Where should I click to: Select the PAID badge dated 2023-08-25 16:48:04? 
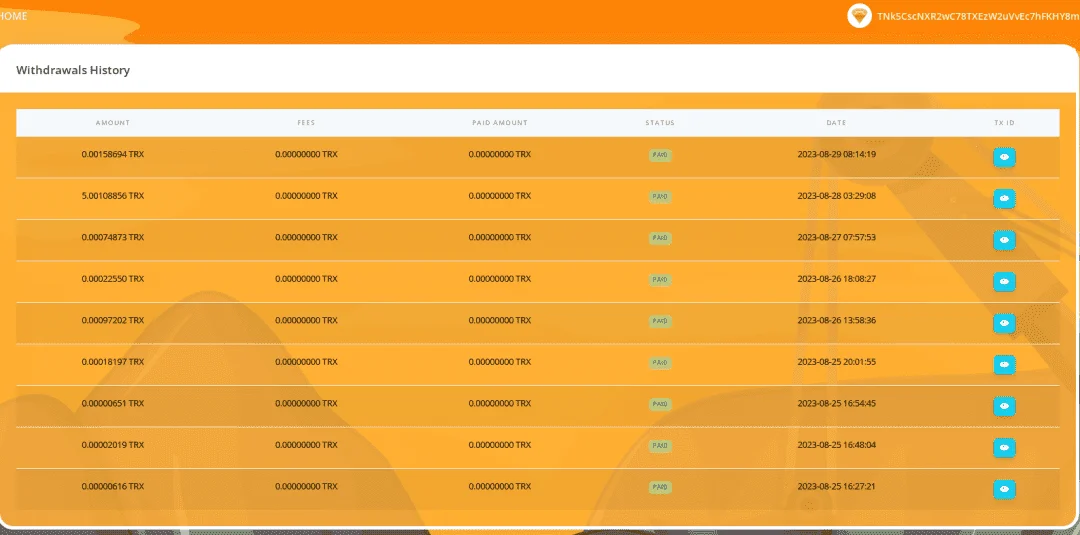[x=660, y=445]
